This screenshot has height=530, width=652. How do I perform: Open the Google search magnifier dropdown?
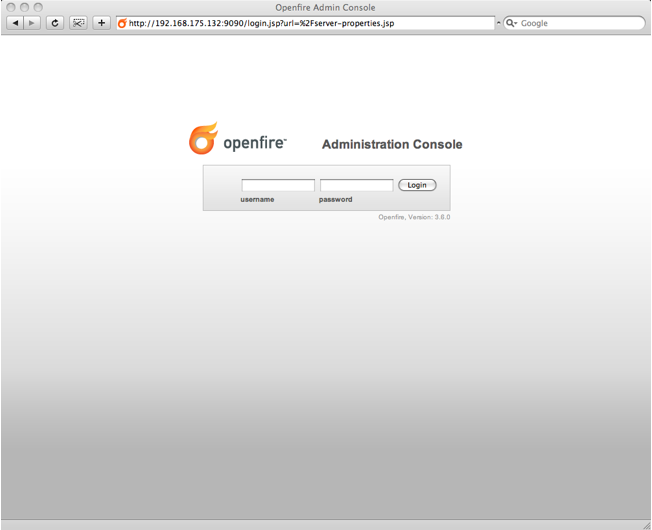(x=511, y=23)
